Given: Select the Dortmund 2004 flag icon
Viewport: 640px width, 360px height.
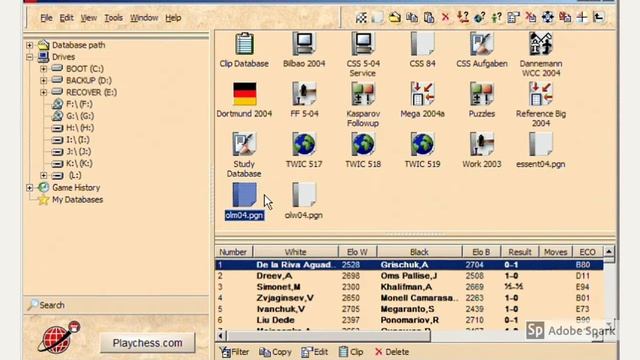Looking at the screenshot, I should pyautogui.click(x=244, y=94).
